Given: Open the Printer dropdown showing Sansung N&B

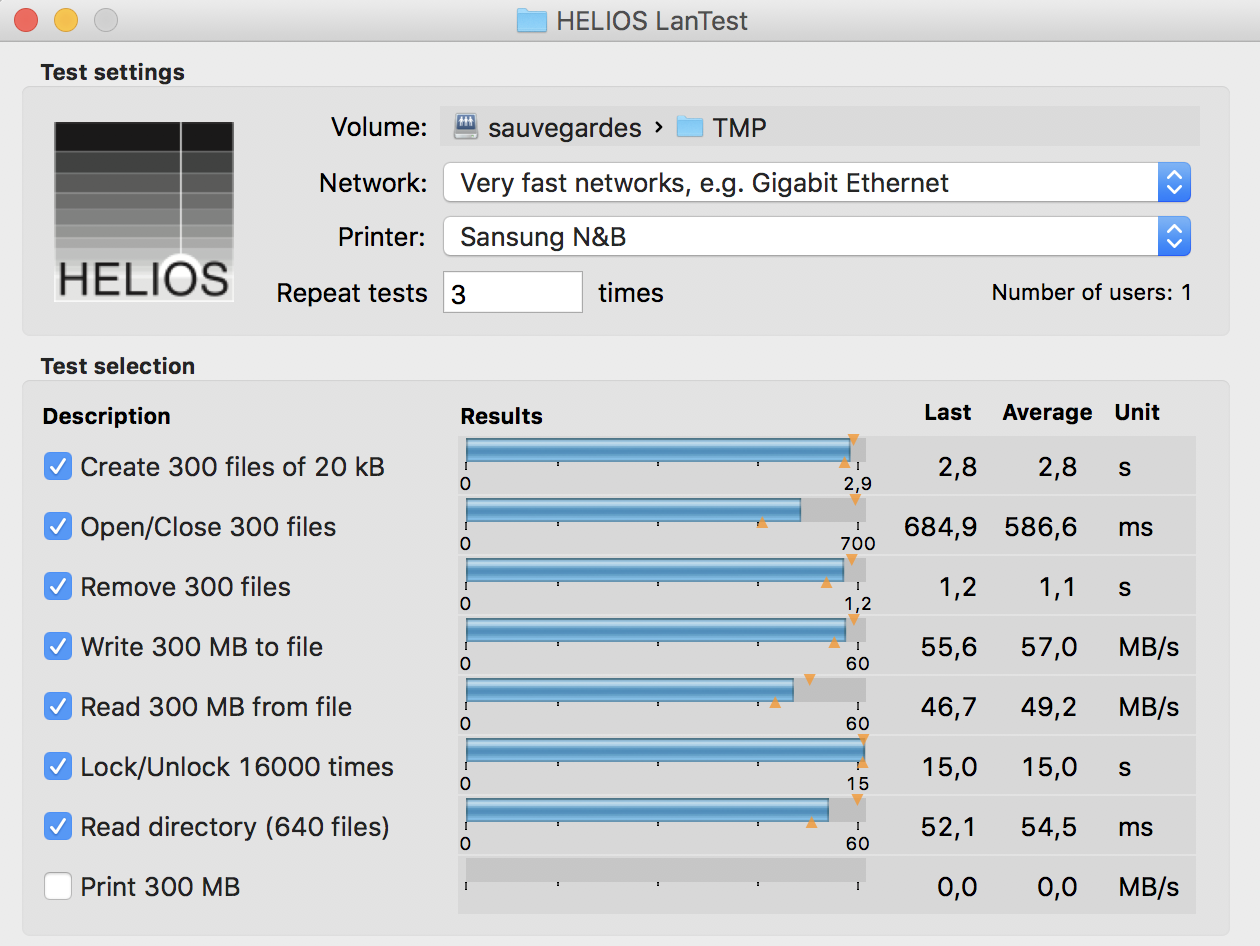Looking at the screenshot, I should coord(817,237).
